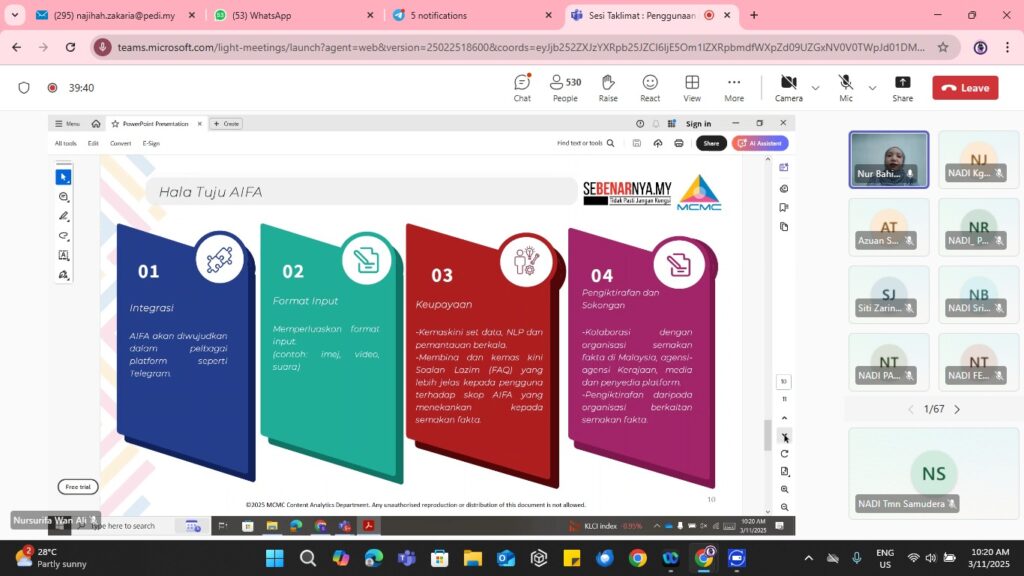Select Nur Bahi participant video thumbnail
Image resolution: width=1024 pixels, height=576 pixels.
[x=888, y=159]
